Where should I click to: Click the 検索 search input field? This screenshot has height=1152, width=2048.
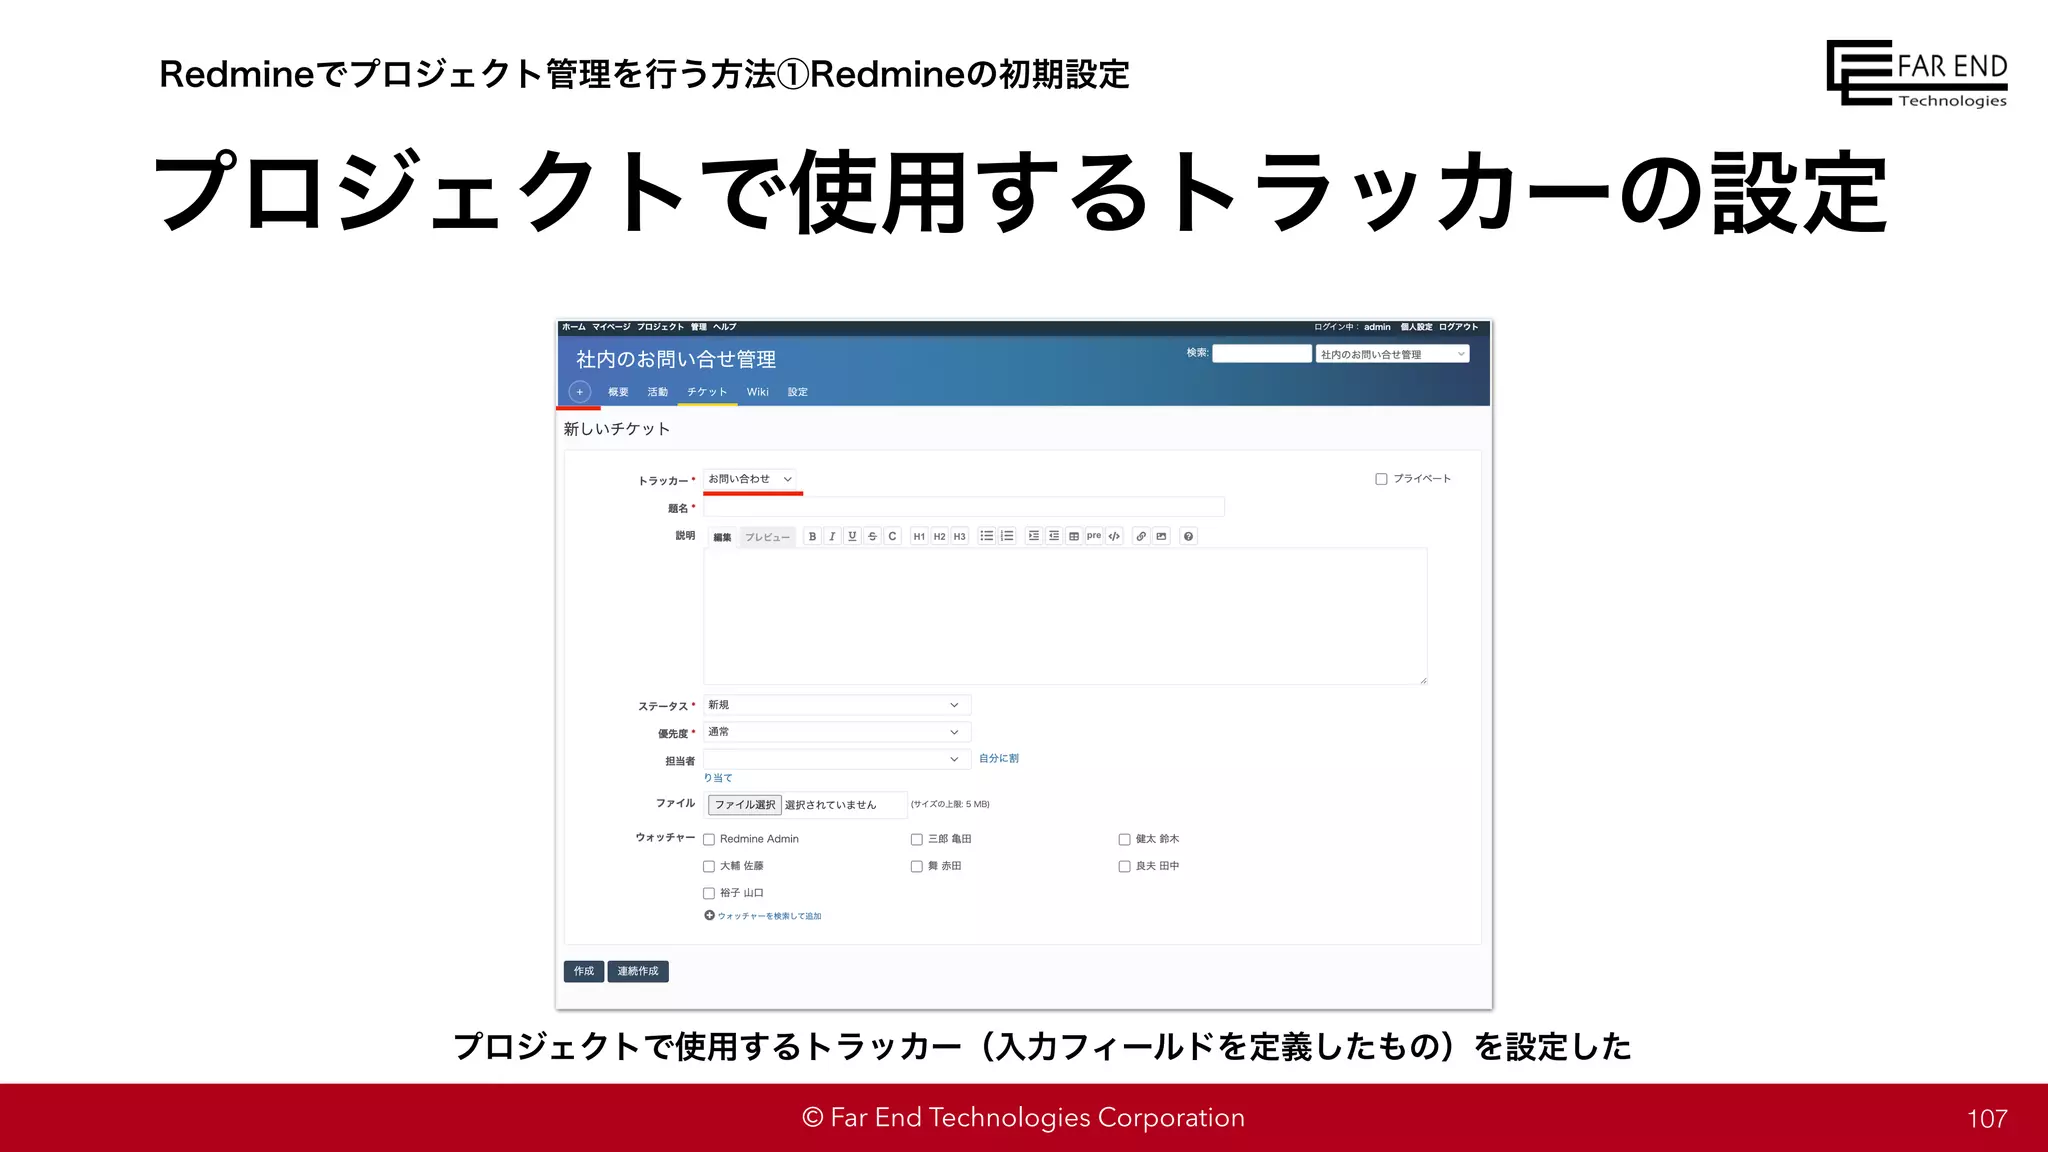(1262, 354)
